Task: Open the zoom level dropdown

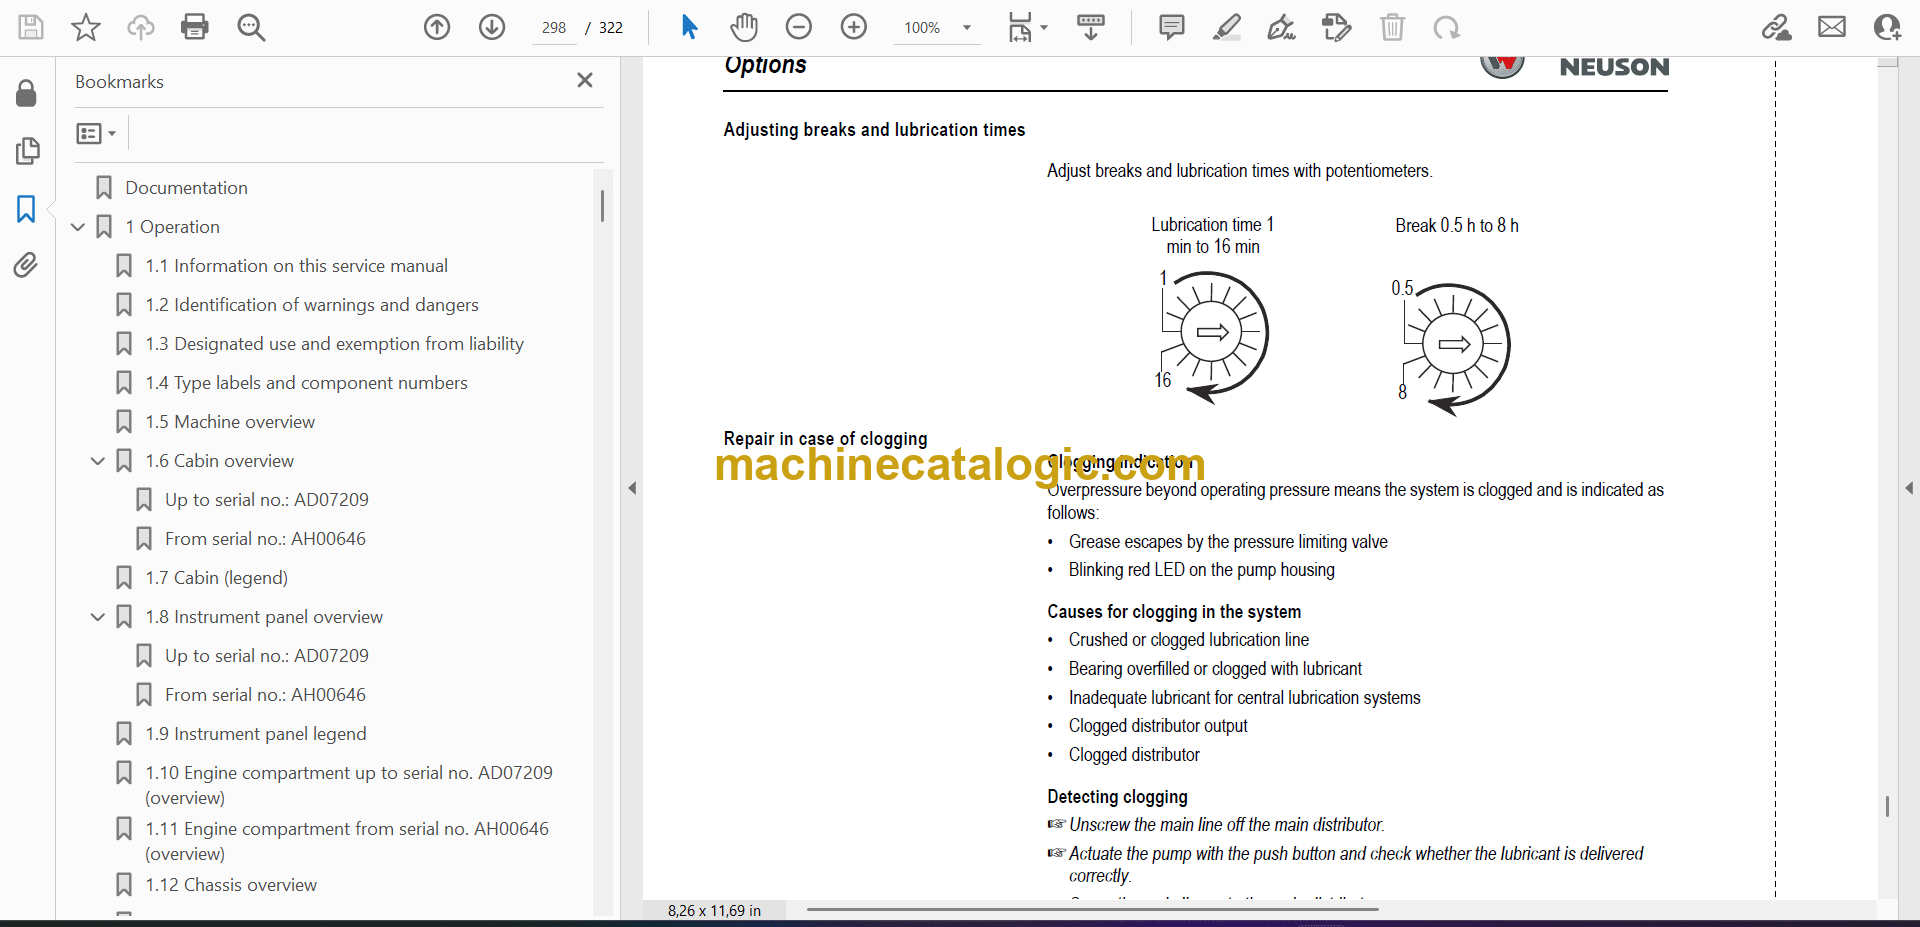Action: point(966,28)
